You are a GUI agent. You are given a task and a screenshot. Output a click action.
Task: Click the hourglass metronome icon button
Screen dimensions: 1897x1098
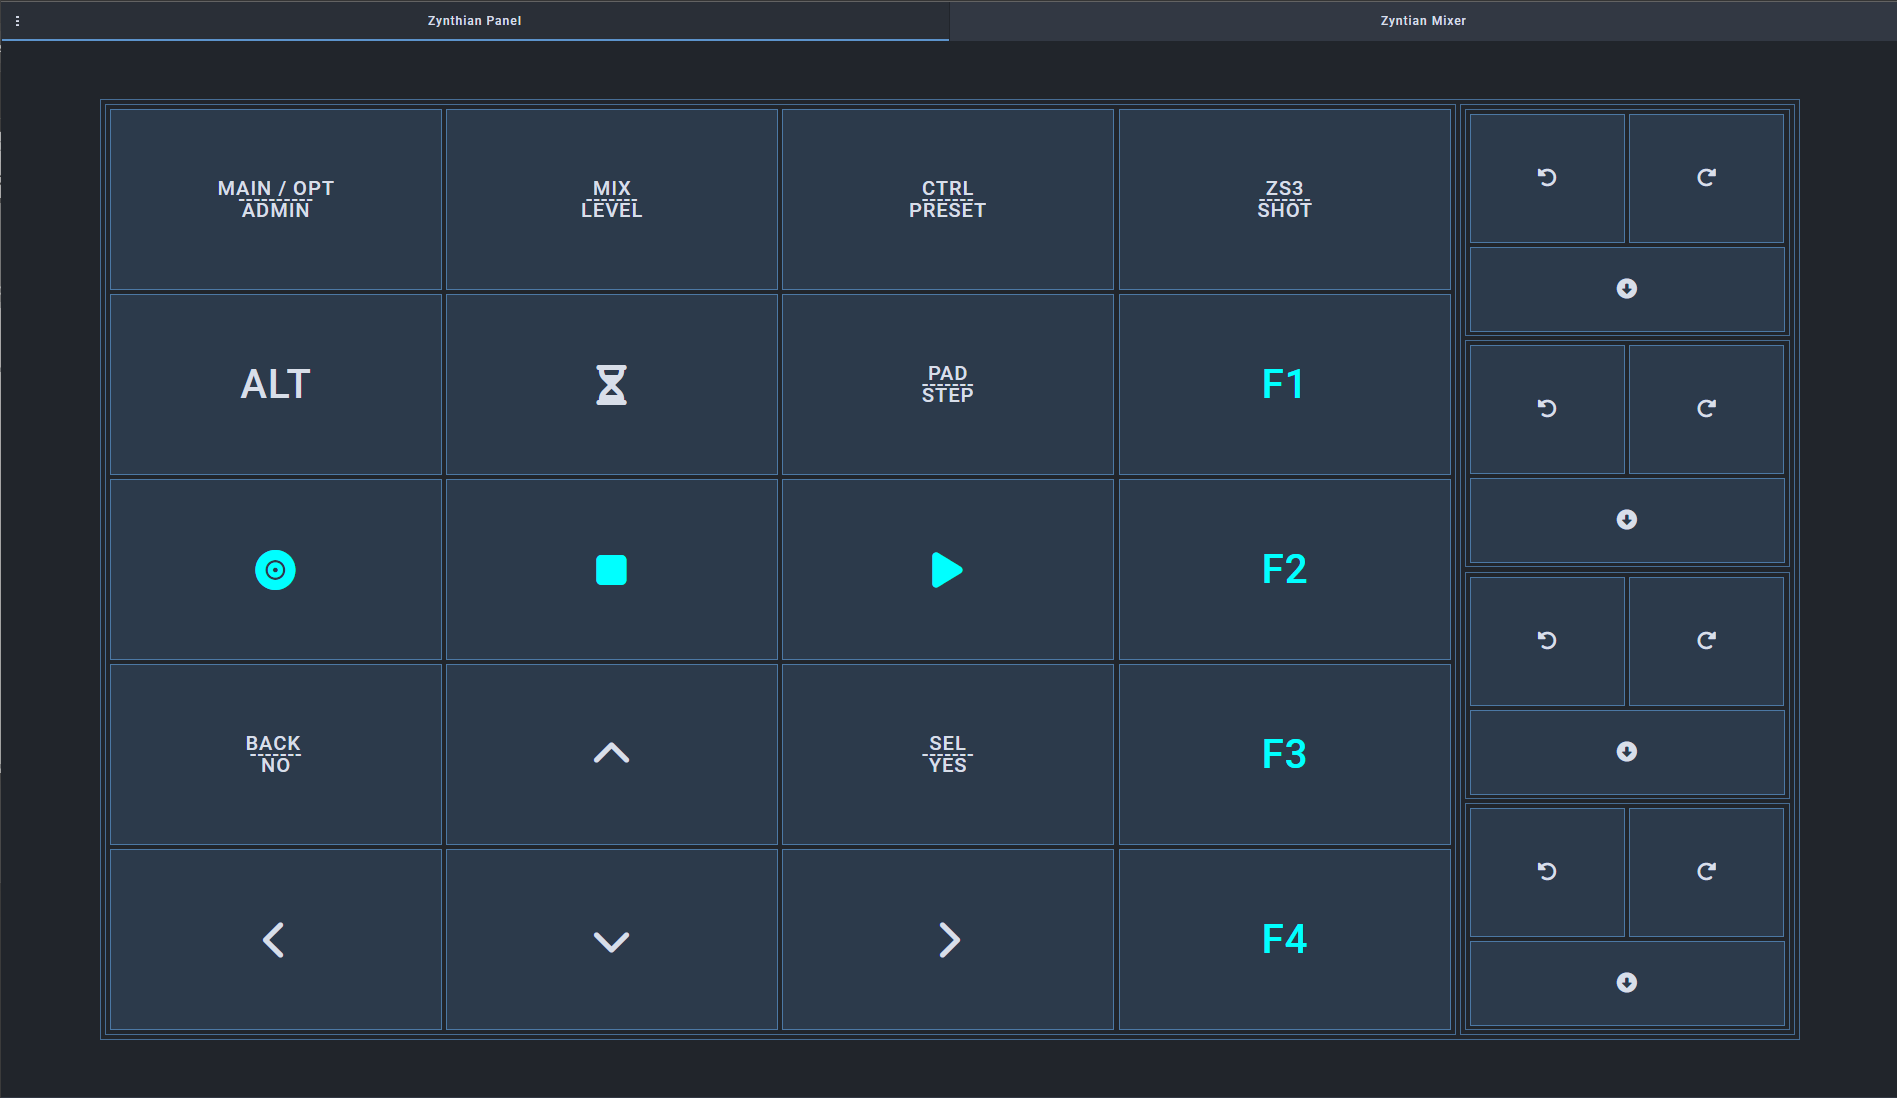612,384
